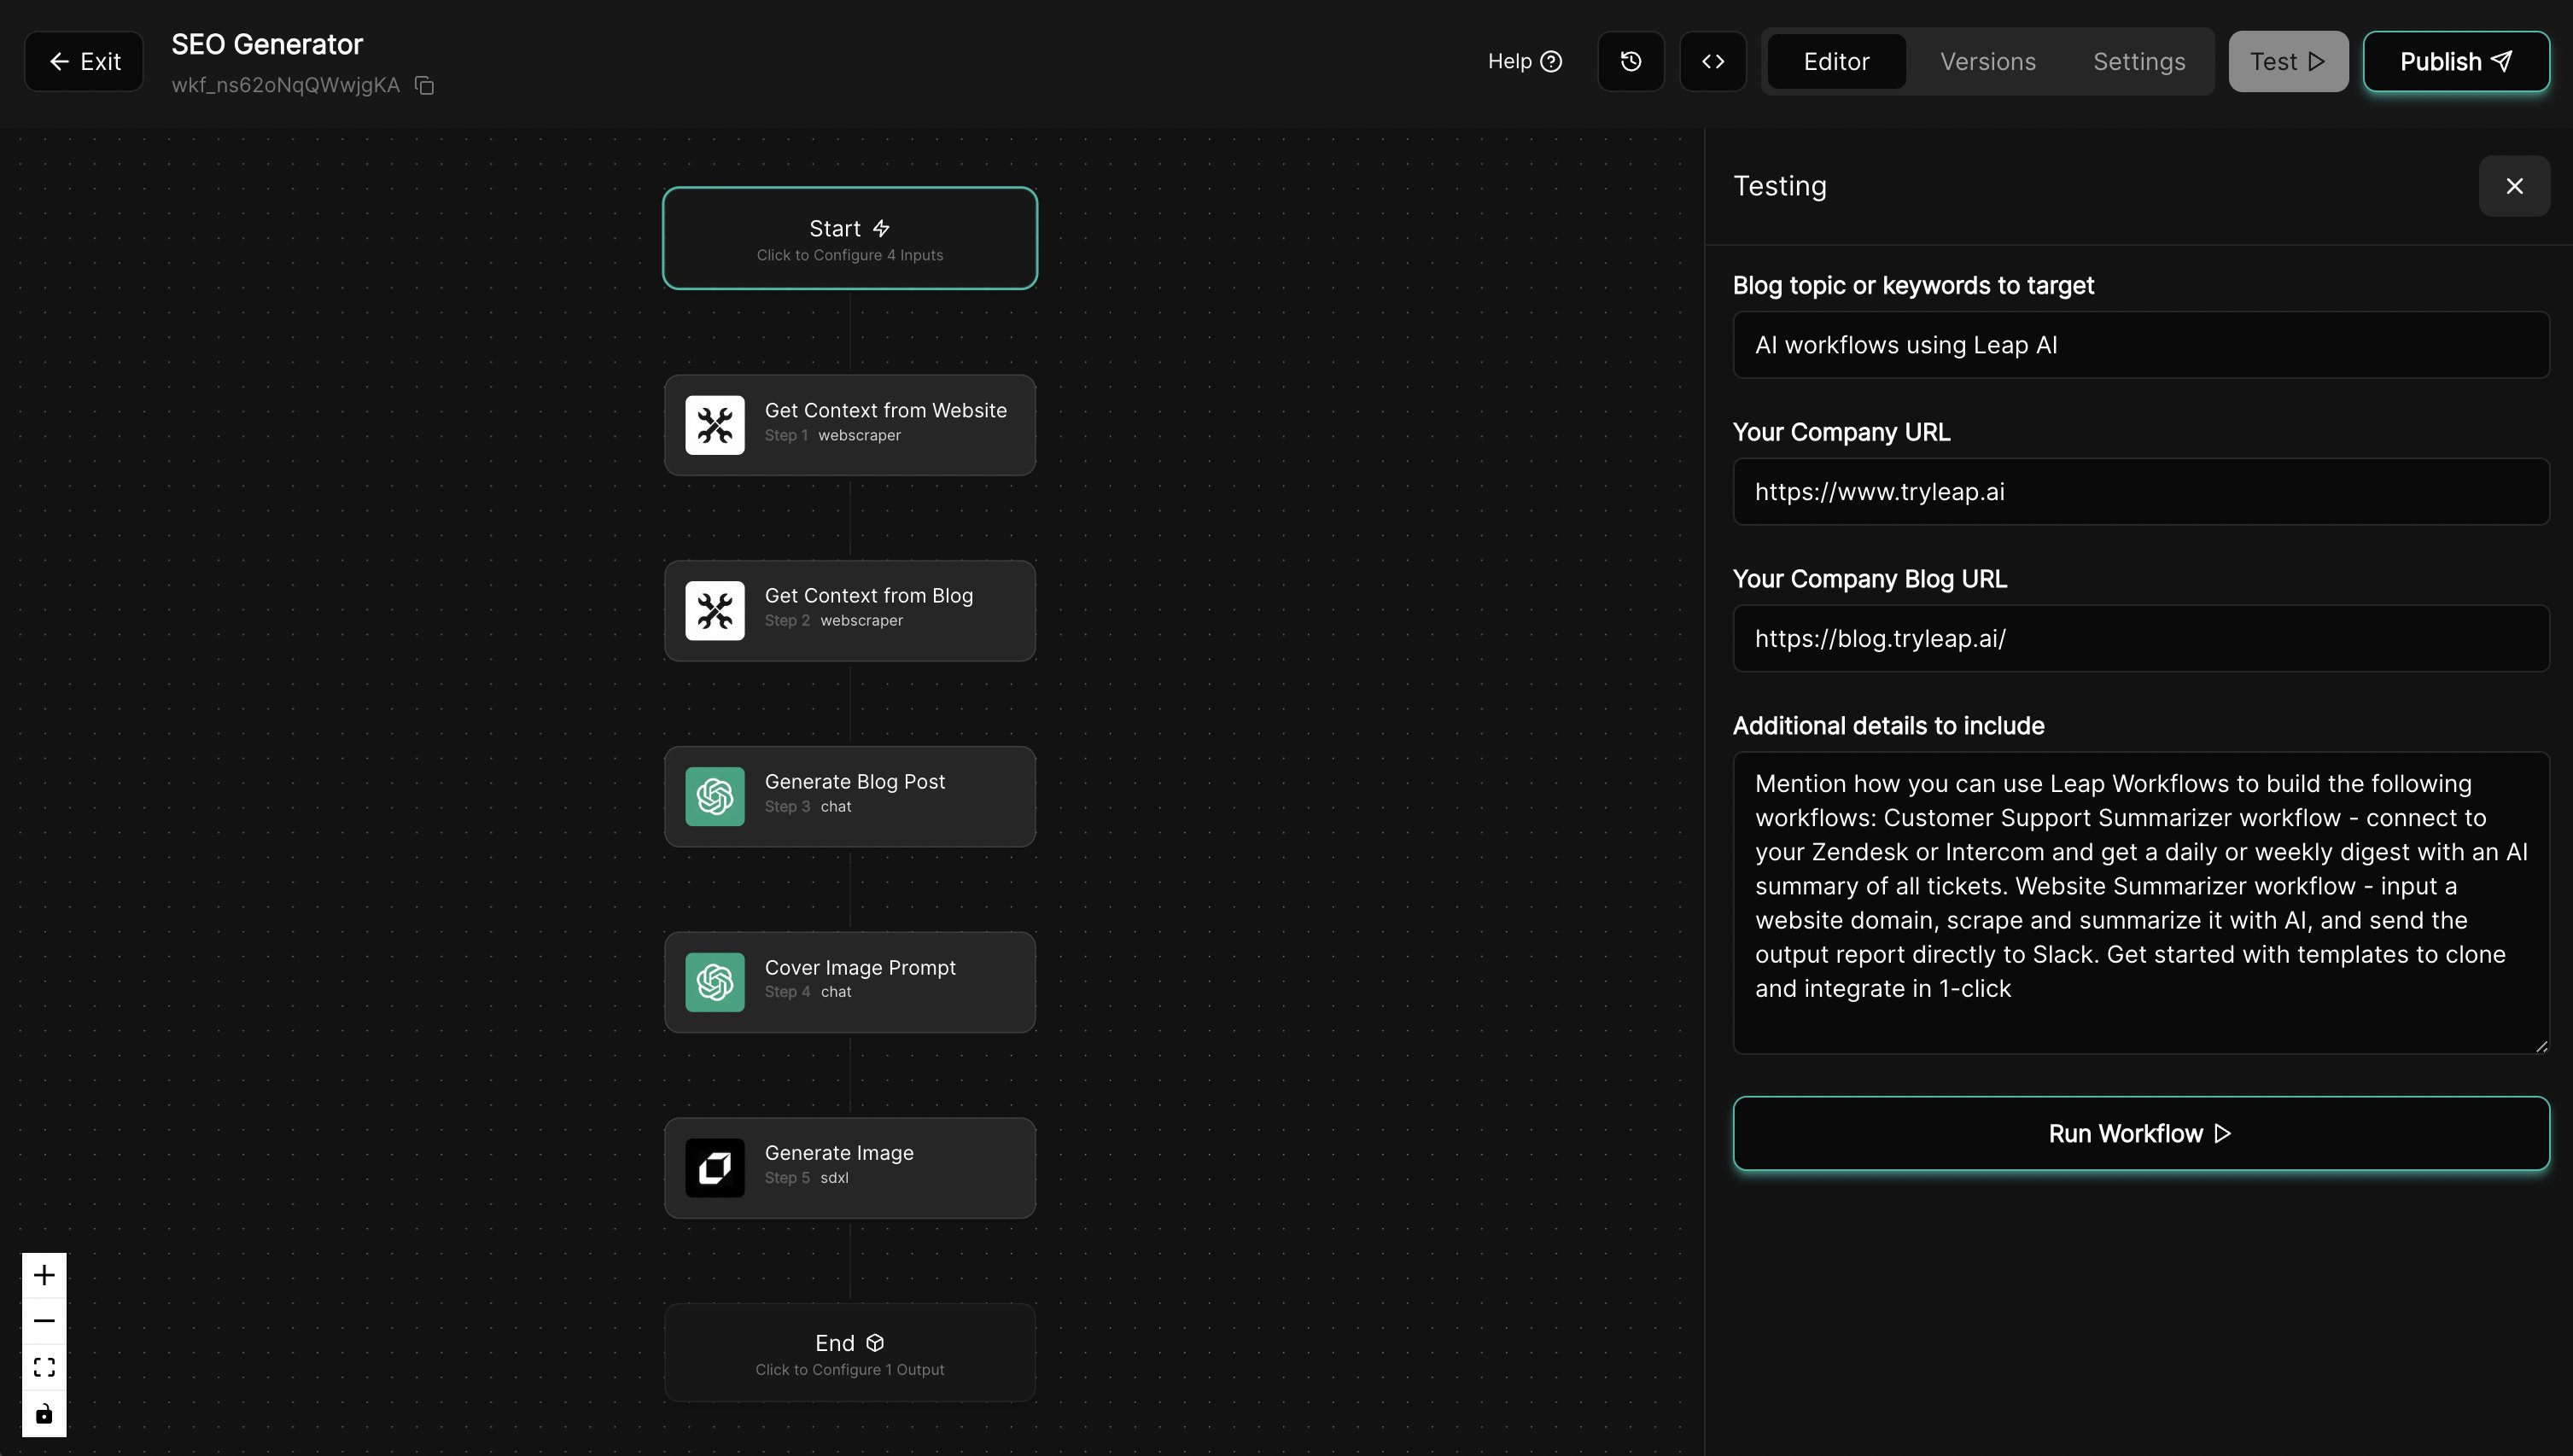
Task: Click the wkf_ns62oNqQWwjgKA workflow ID text
Action: click(x=285, y=86)
